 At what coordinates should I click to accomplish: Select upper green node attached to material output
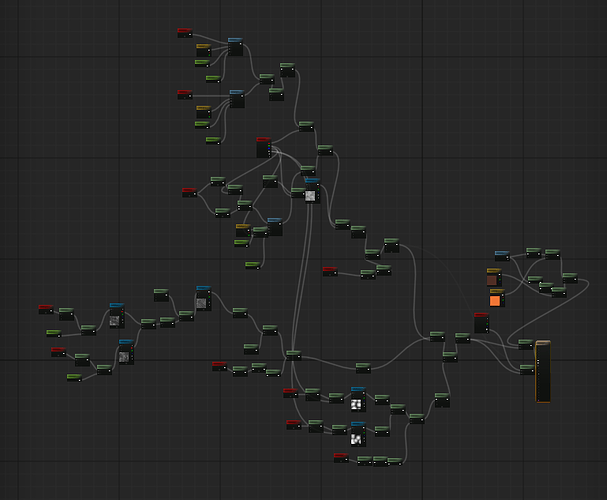[x=526, y=344]
